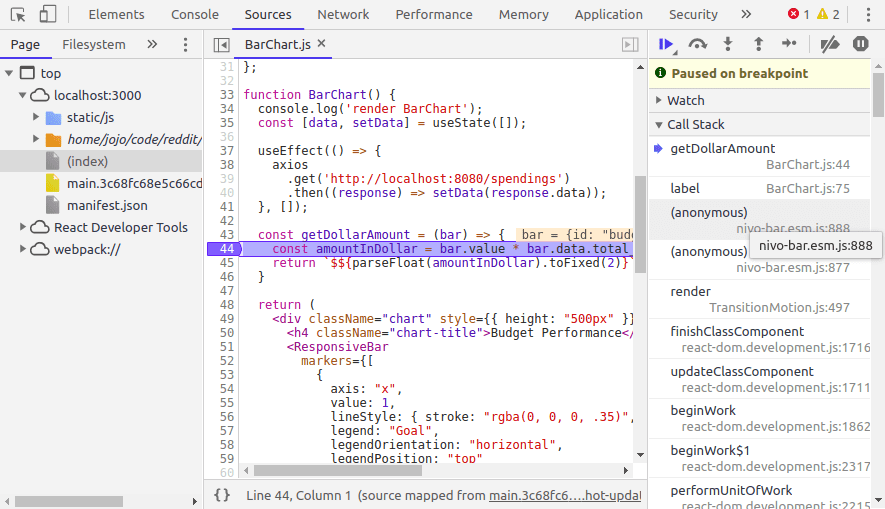Screen dimensions: 885x509
Task: Hide the debugger sidebar icon
Action: tap(630, 45)
